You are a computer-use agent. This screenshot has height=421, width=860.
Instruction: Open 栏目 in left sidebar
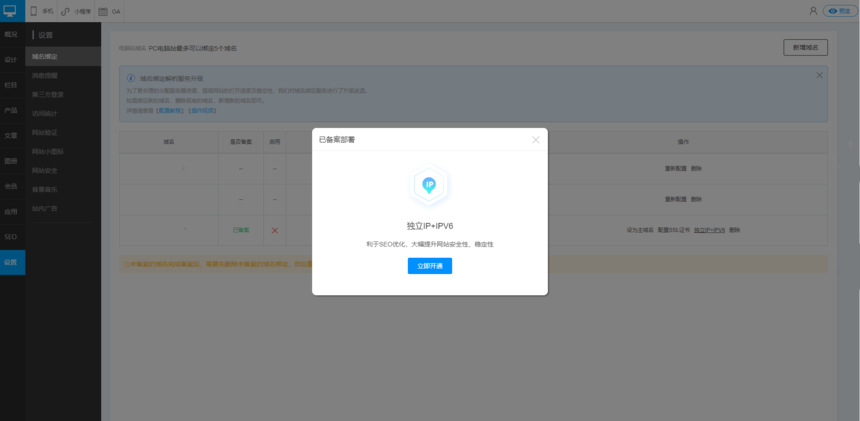point(12,85)
